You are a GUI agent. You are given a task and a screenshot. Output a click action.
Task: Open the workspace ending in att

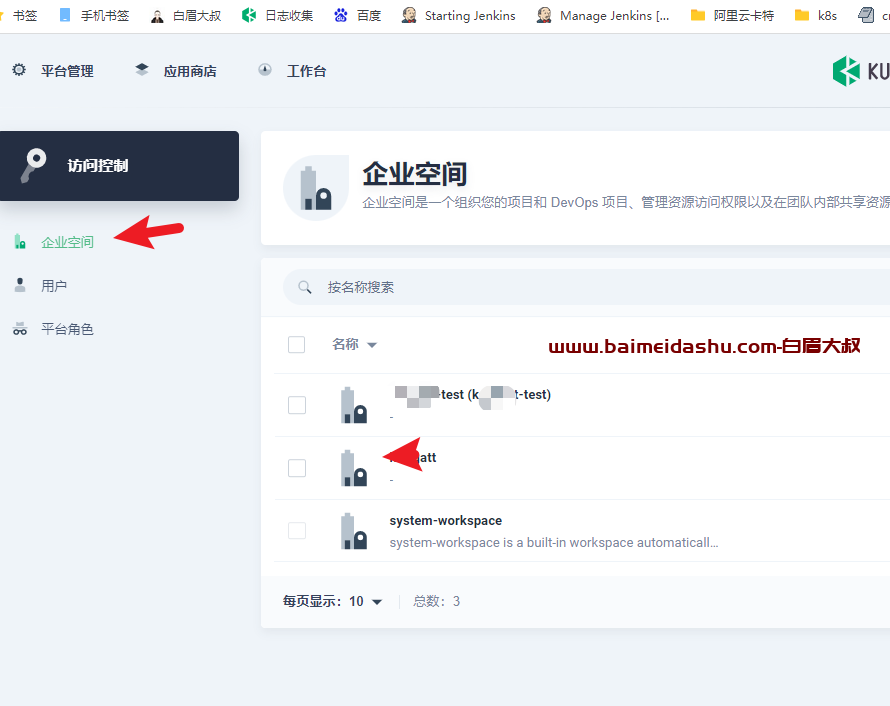click(413, 457)
